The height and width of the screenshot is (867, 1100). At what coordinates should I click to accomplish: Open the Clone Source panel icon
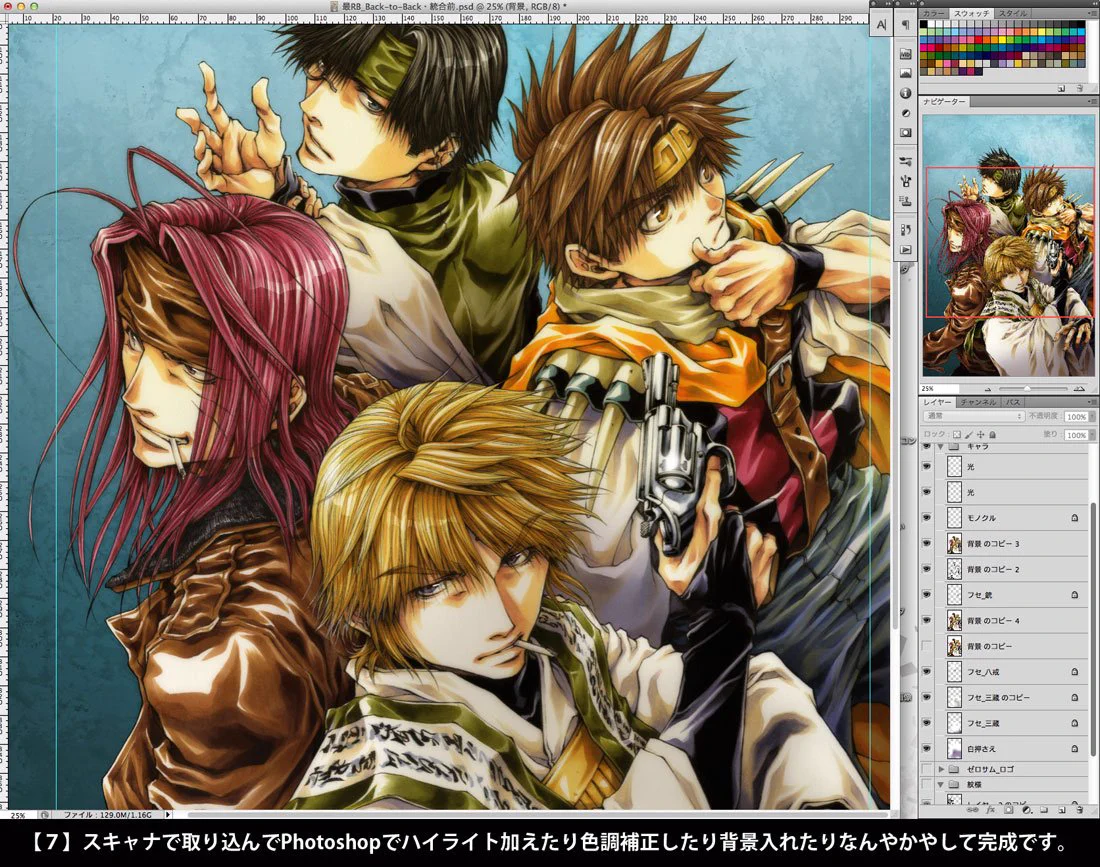pyautogui.click(x=905, y=201)
